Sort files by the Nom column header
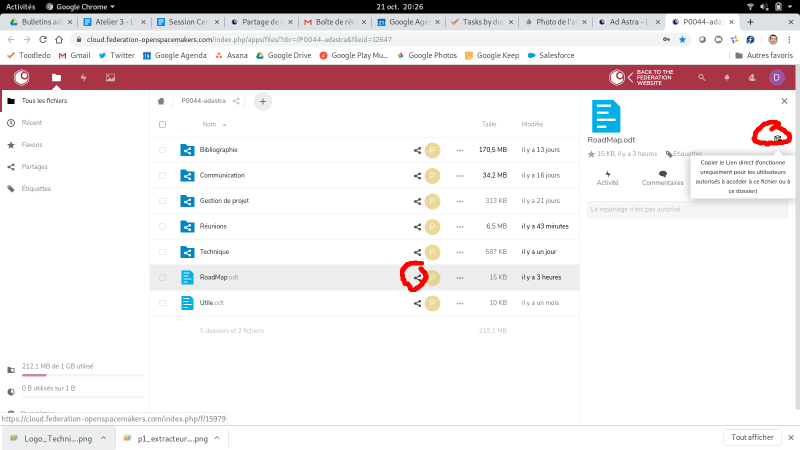The width and height of the screenshot is (800, 450). pos(209,125)
